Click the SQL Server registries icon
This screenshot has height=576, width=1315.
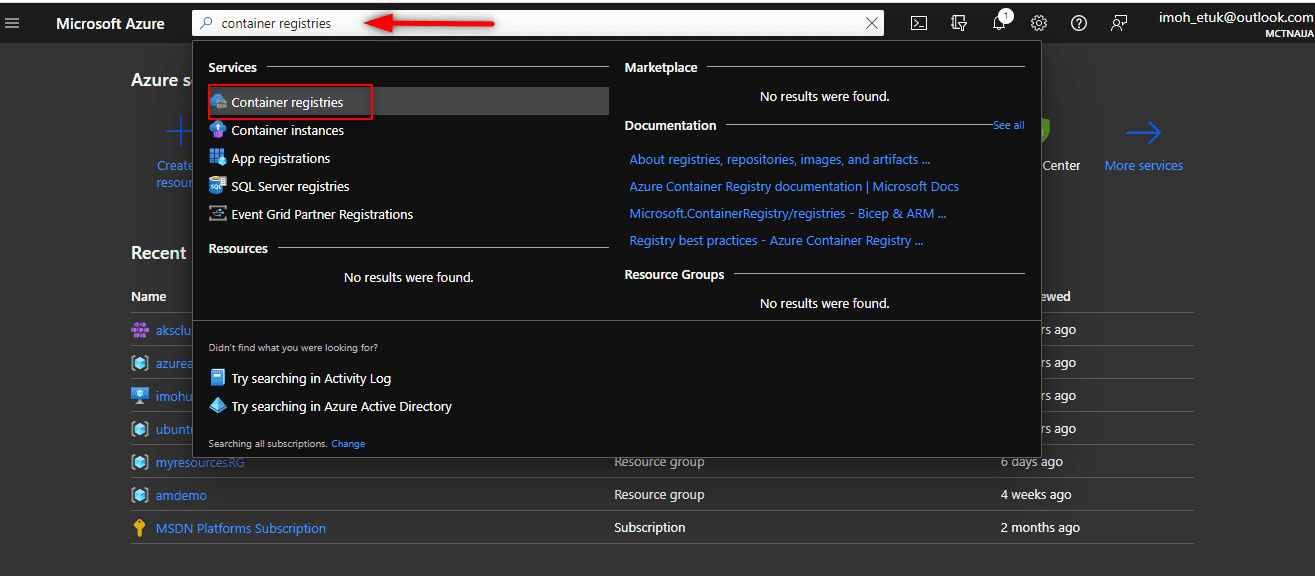217,185
